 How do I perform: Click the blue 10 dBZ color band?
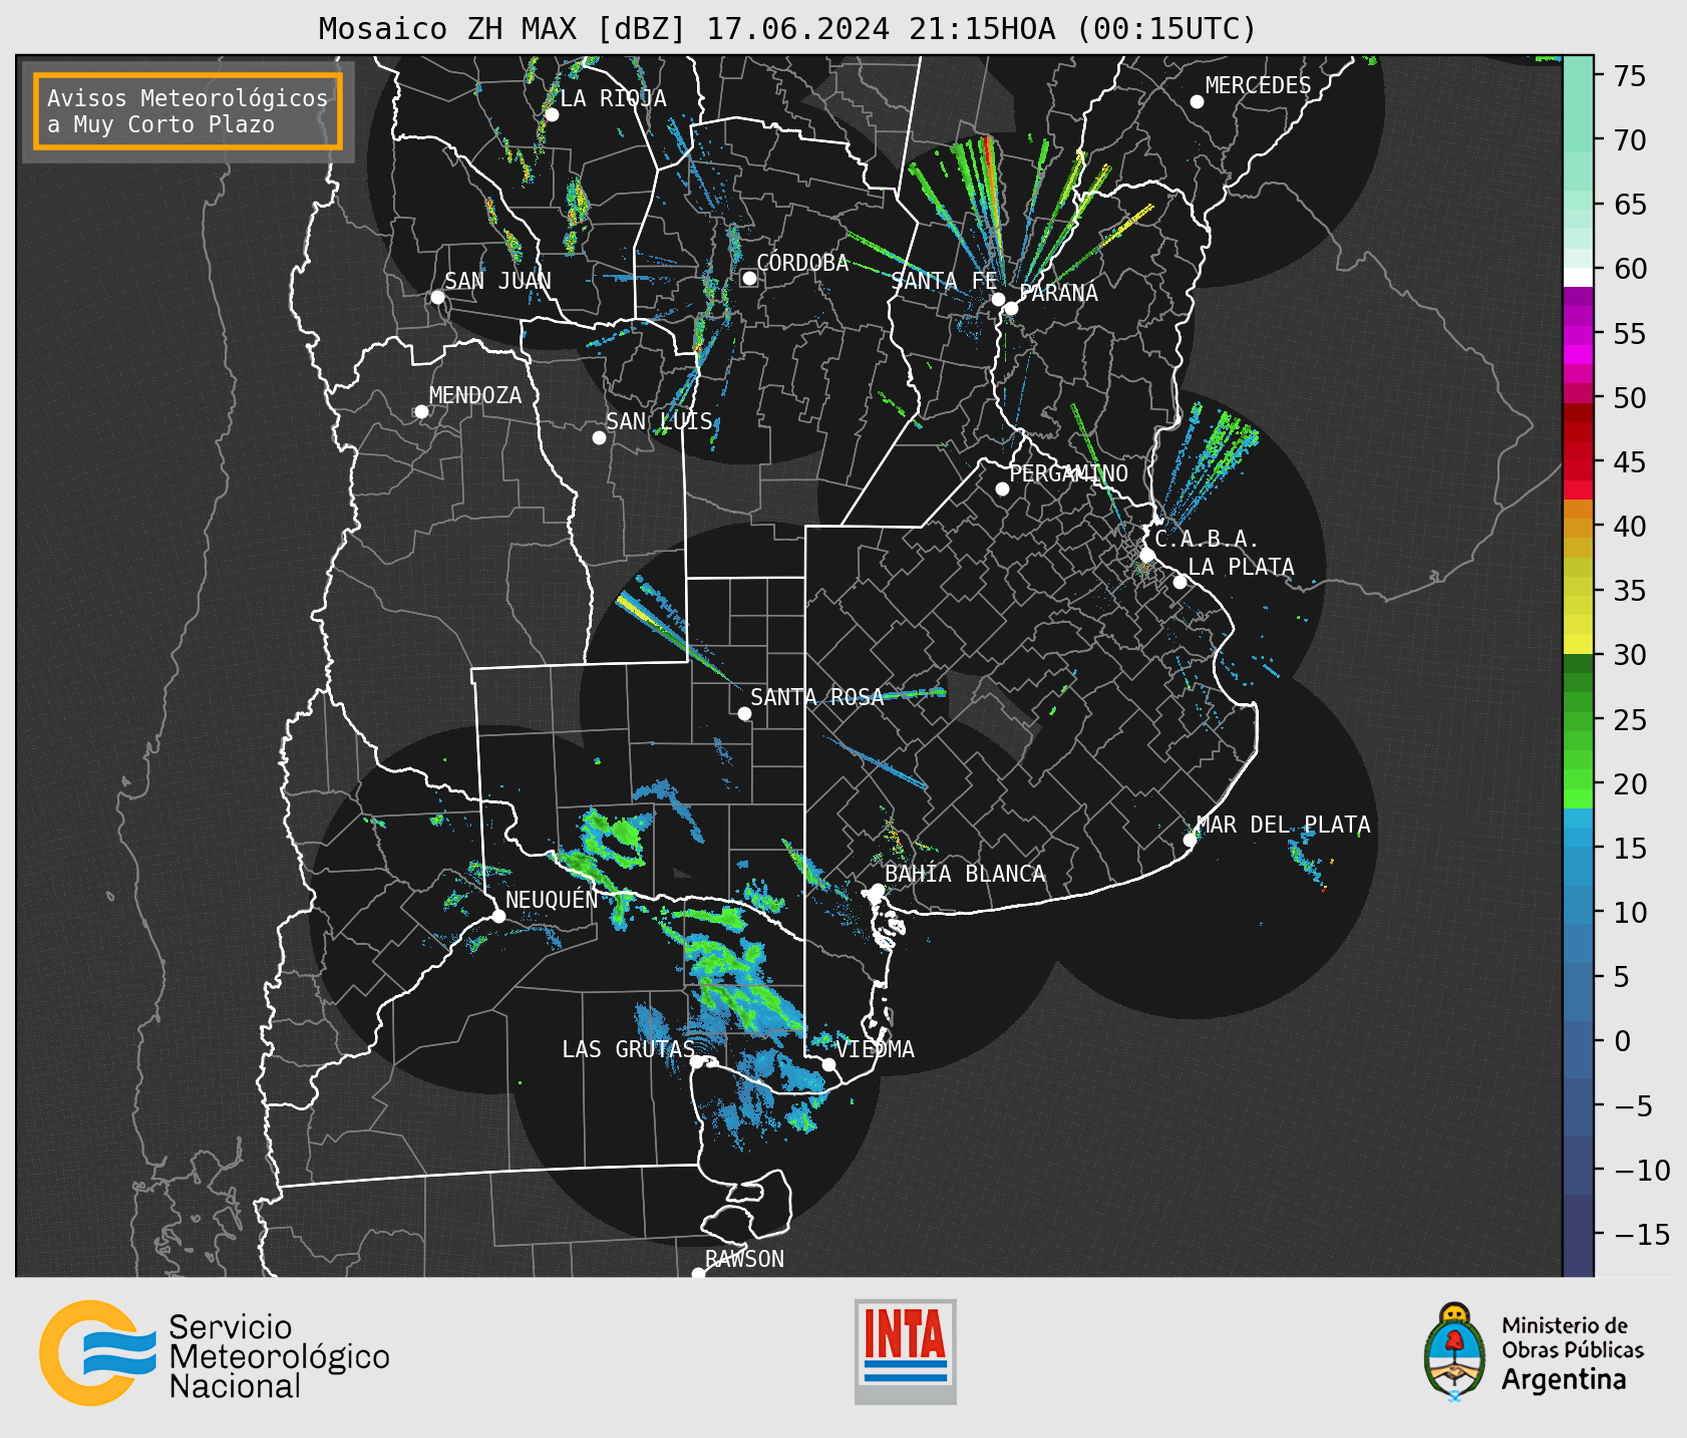(1578, 912)
